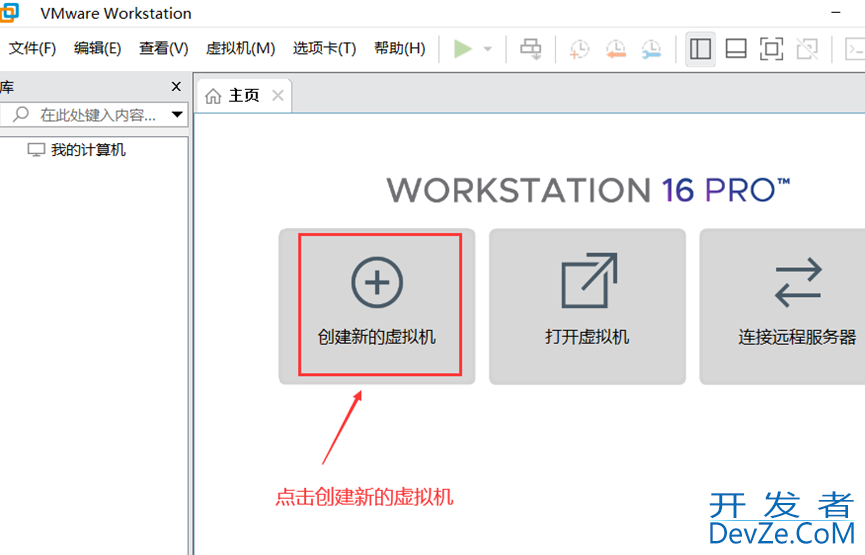Click the take snapshot clock icon
This screenshot has width=865, height=555.
579,49
